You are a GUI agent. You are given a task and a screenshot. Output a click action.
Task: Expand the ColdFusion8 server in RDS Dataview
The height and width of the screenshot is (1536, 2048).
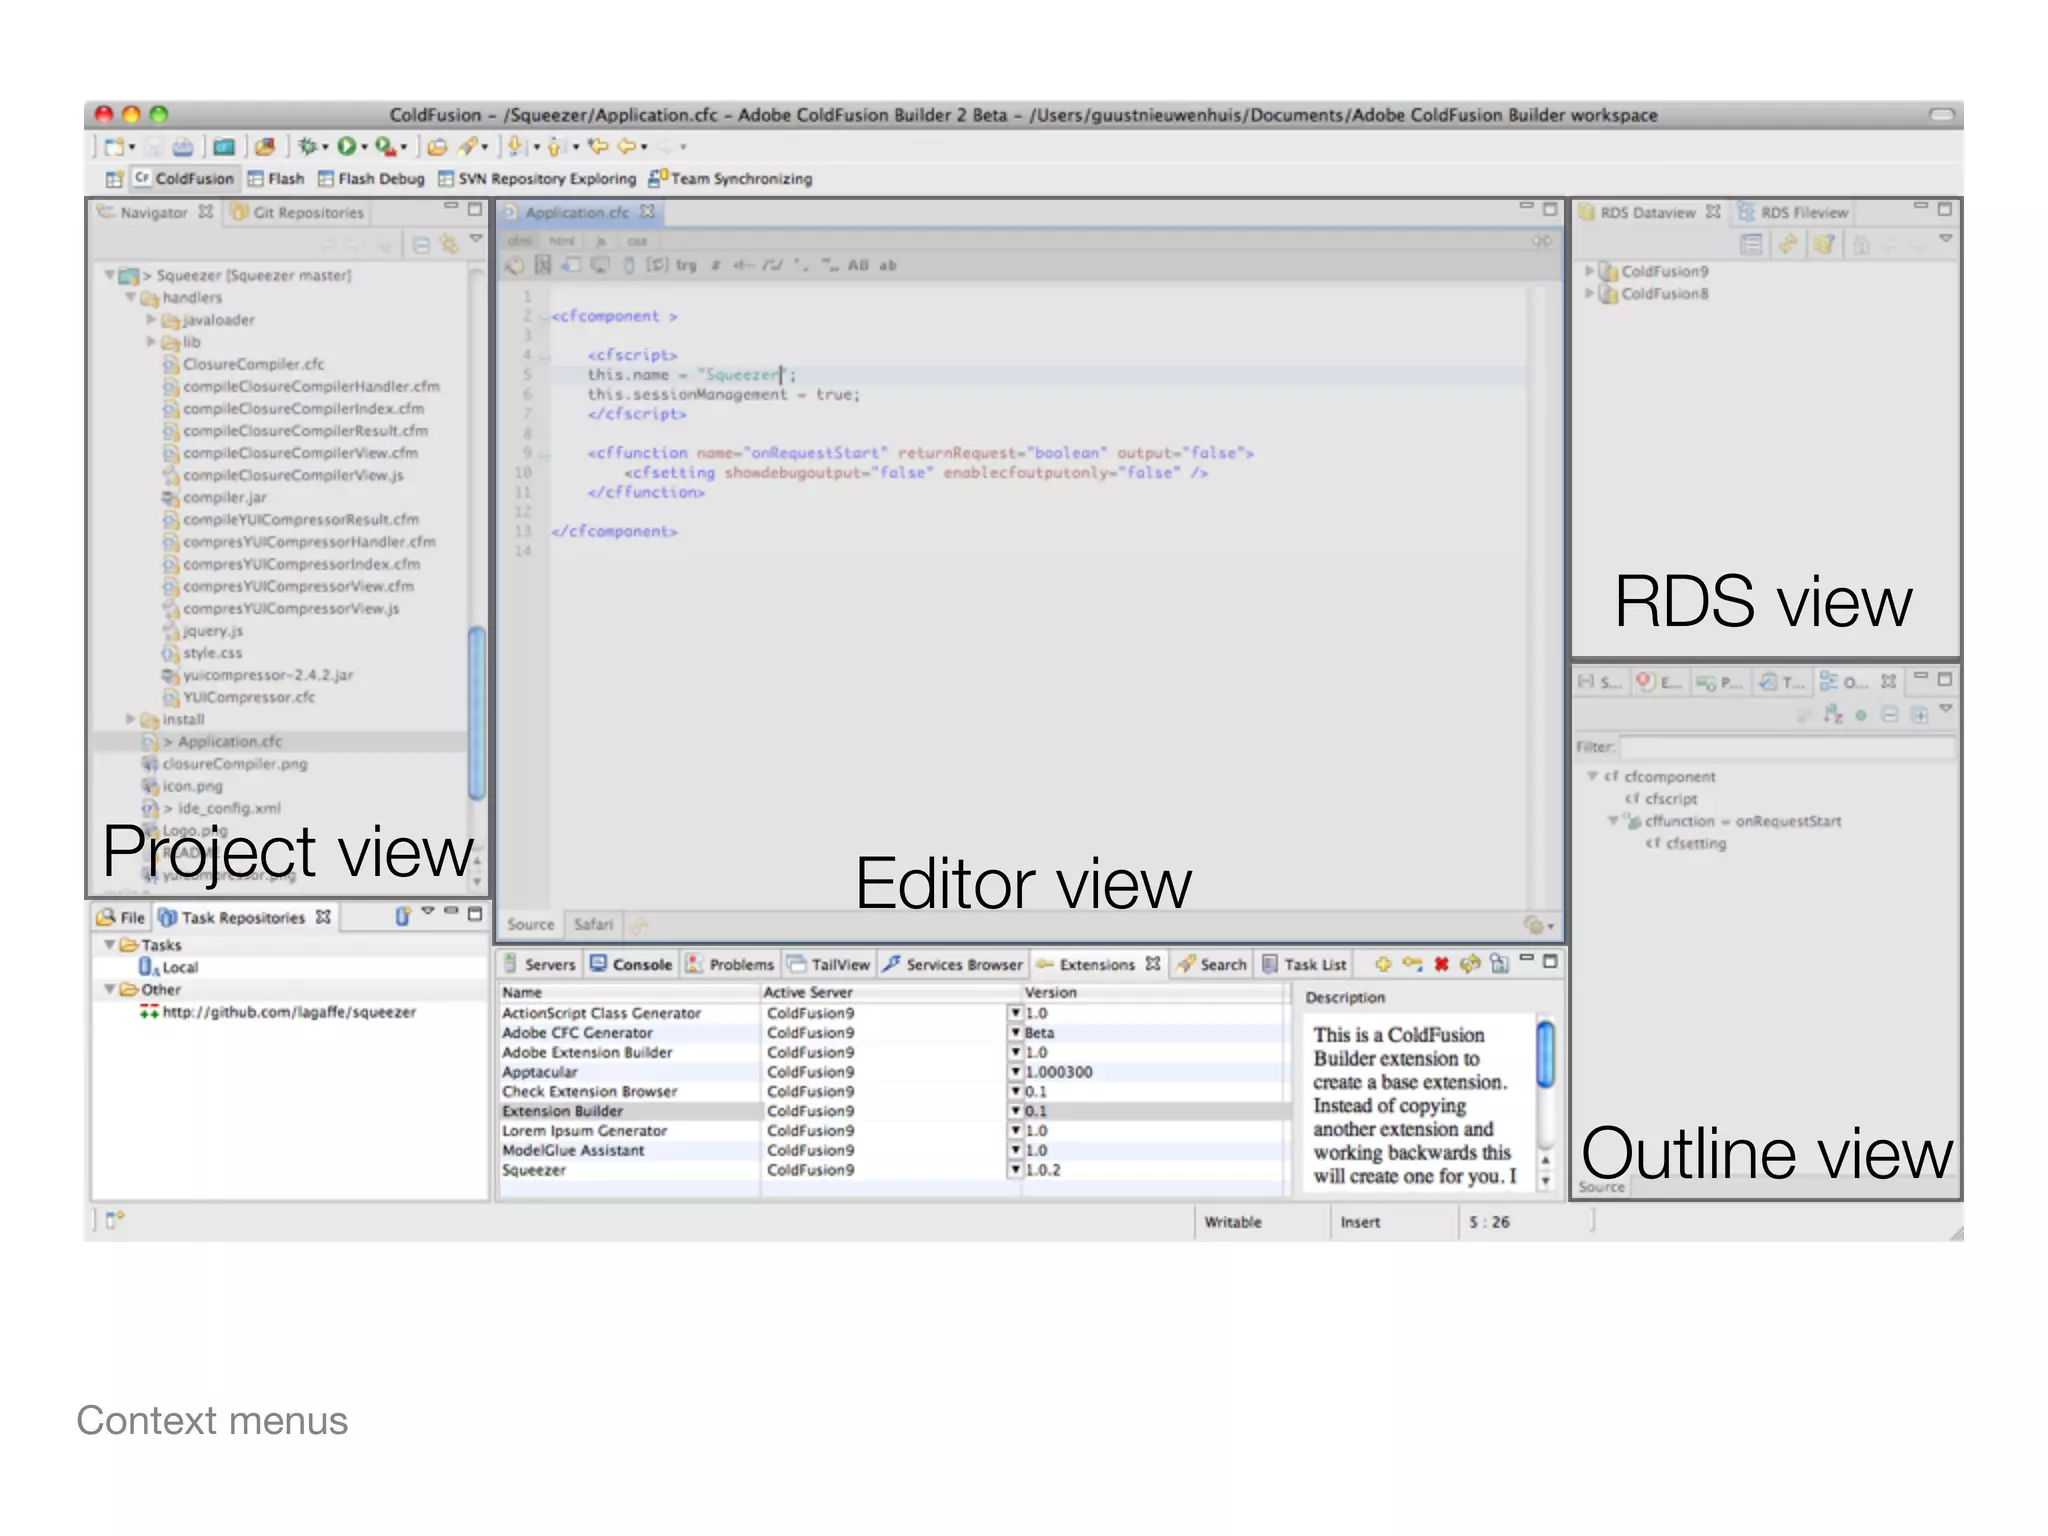pos(1589,293)
